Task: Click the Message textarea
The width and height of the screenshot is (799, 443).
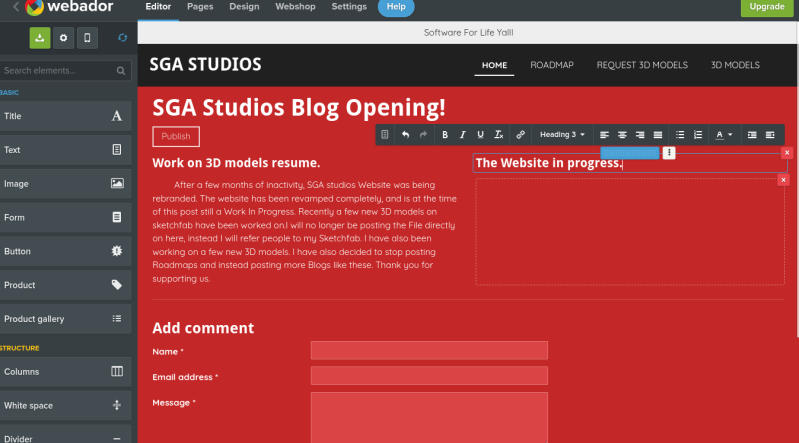Action: pyautogui.click(x=429, y=417)
